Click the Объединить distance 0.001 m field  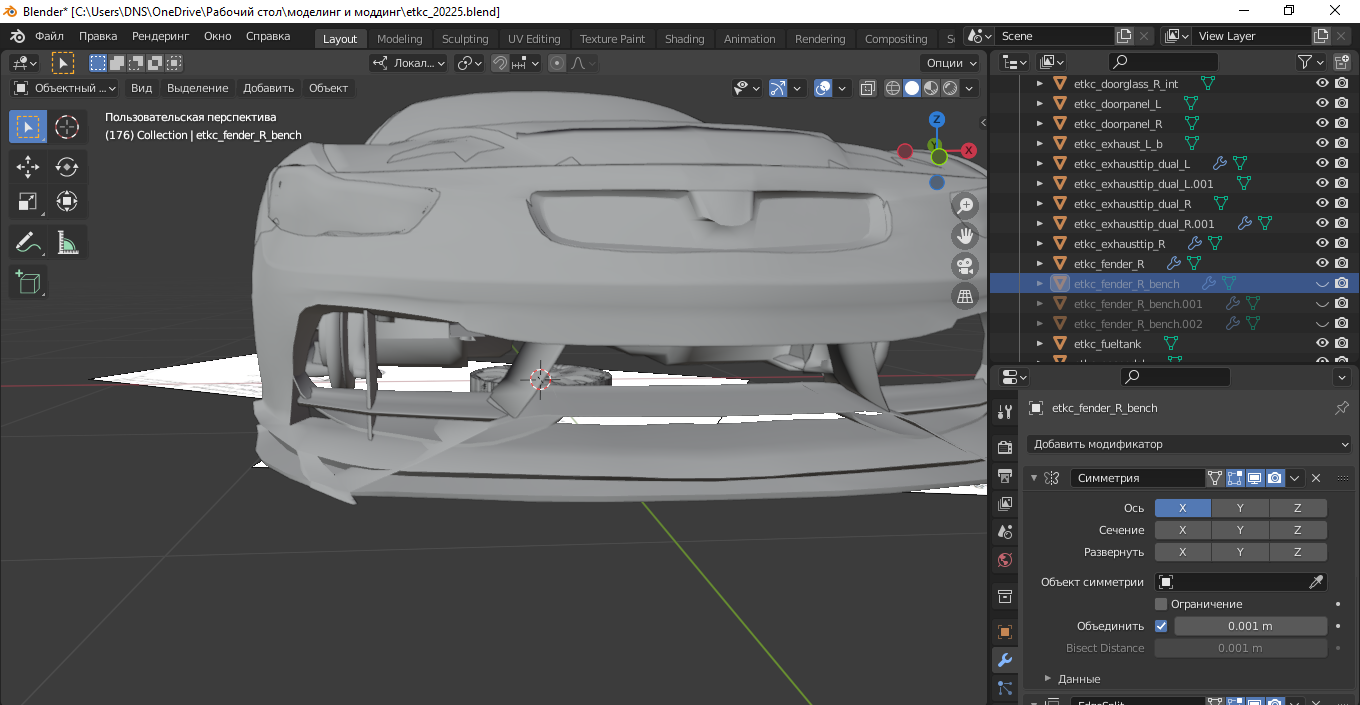1250,626
